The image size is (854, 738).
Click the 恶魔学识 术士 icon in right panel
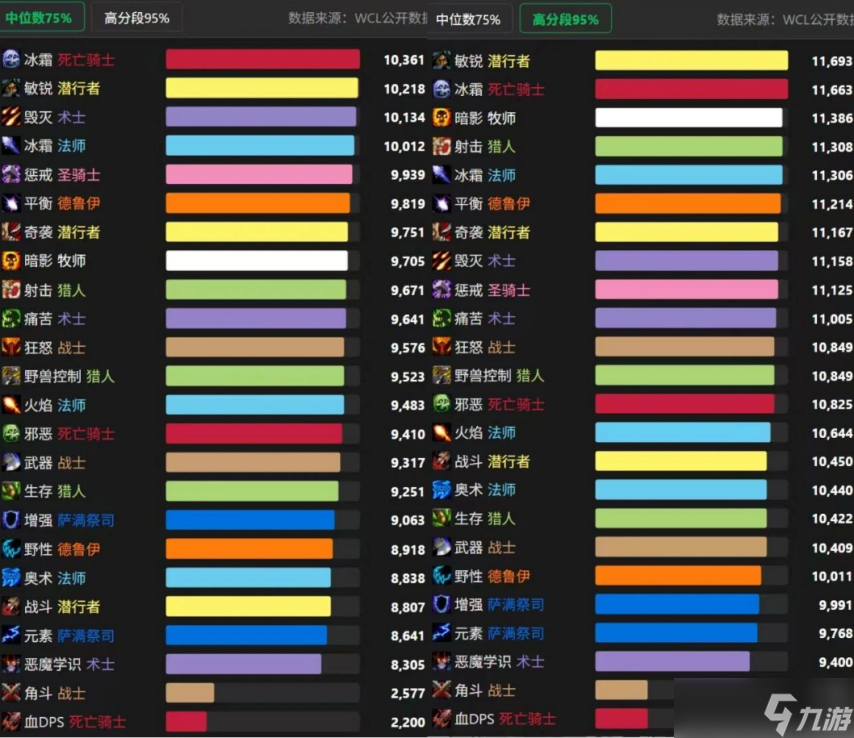[442, 662]
